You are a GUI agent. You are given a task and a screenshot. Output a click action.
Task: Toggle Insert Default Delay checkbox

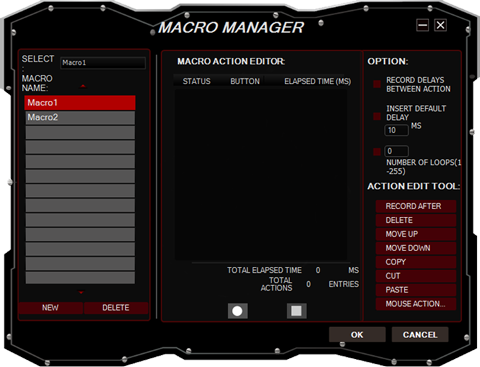click(377, 116)
